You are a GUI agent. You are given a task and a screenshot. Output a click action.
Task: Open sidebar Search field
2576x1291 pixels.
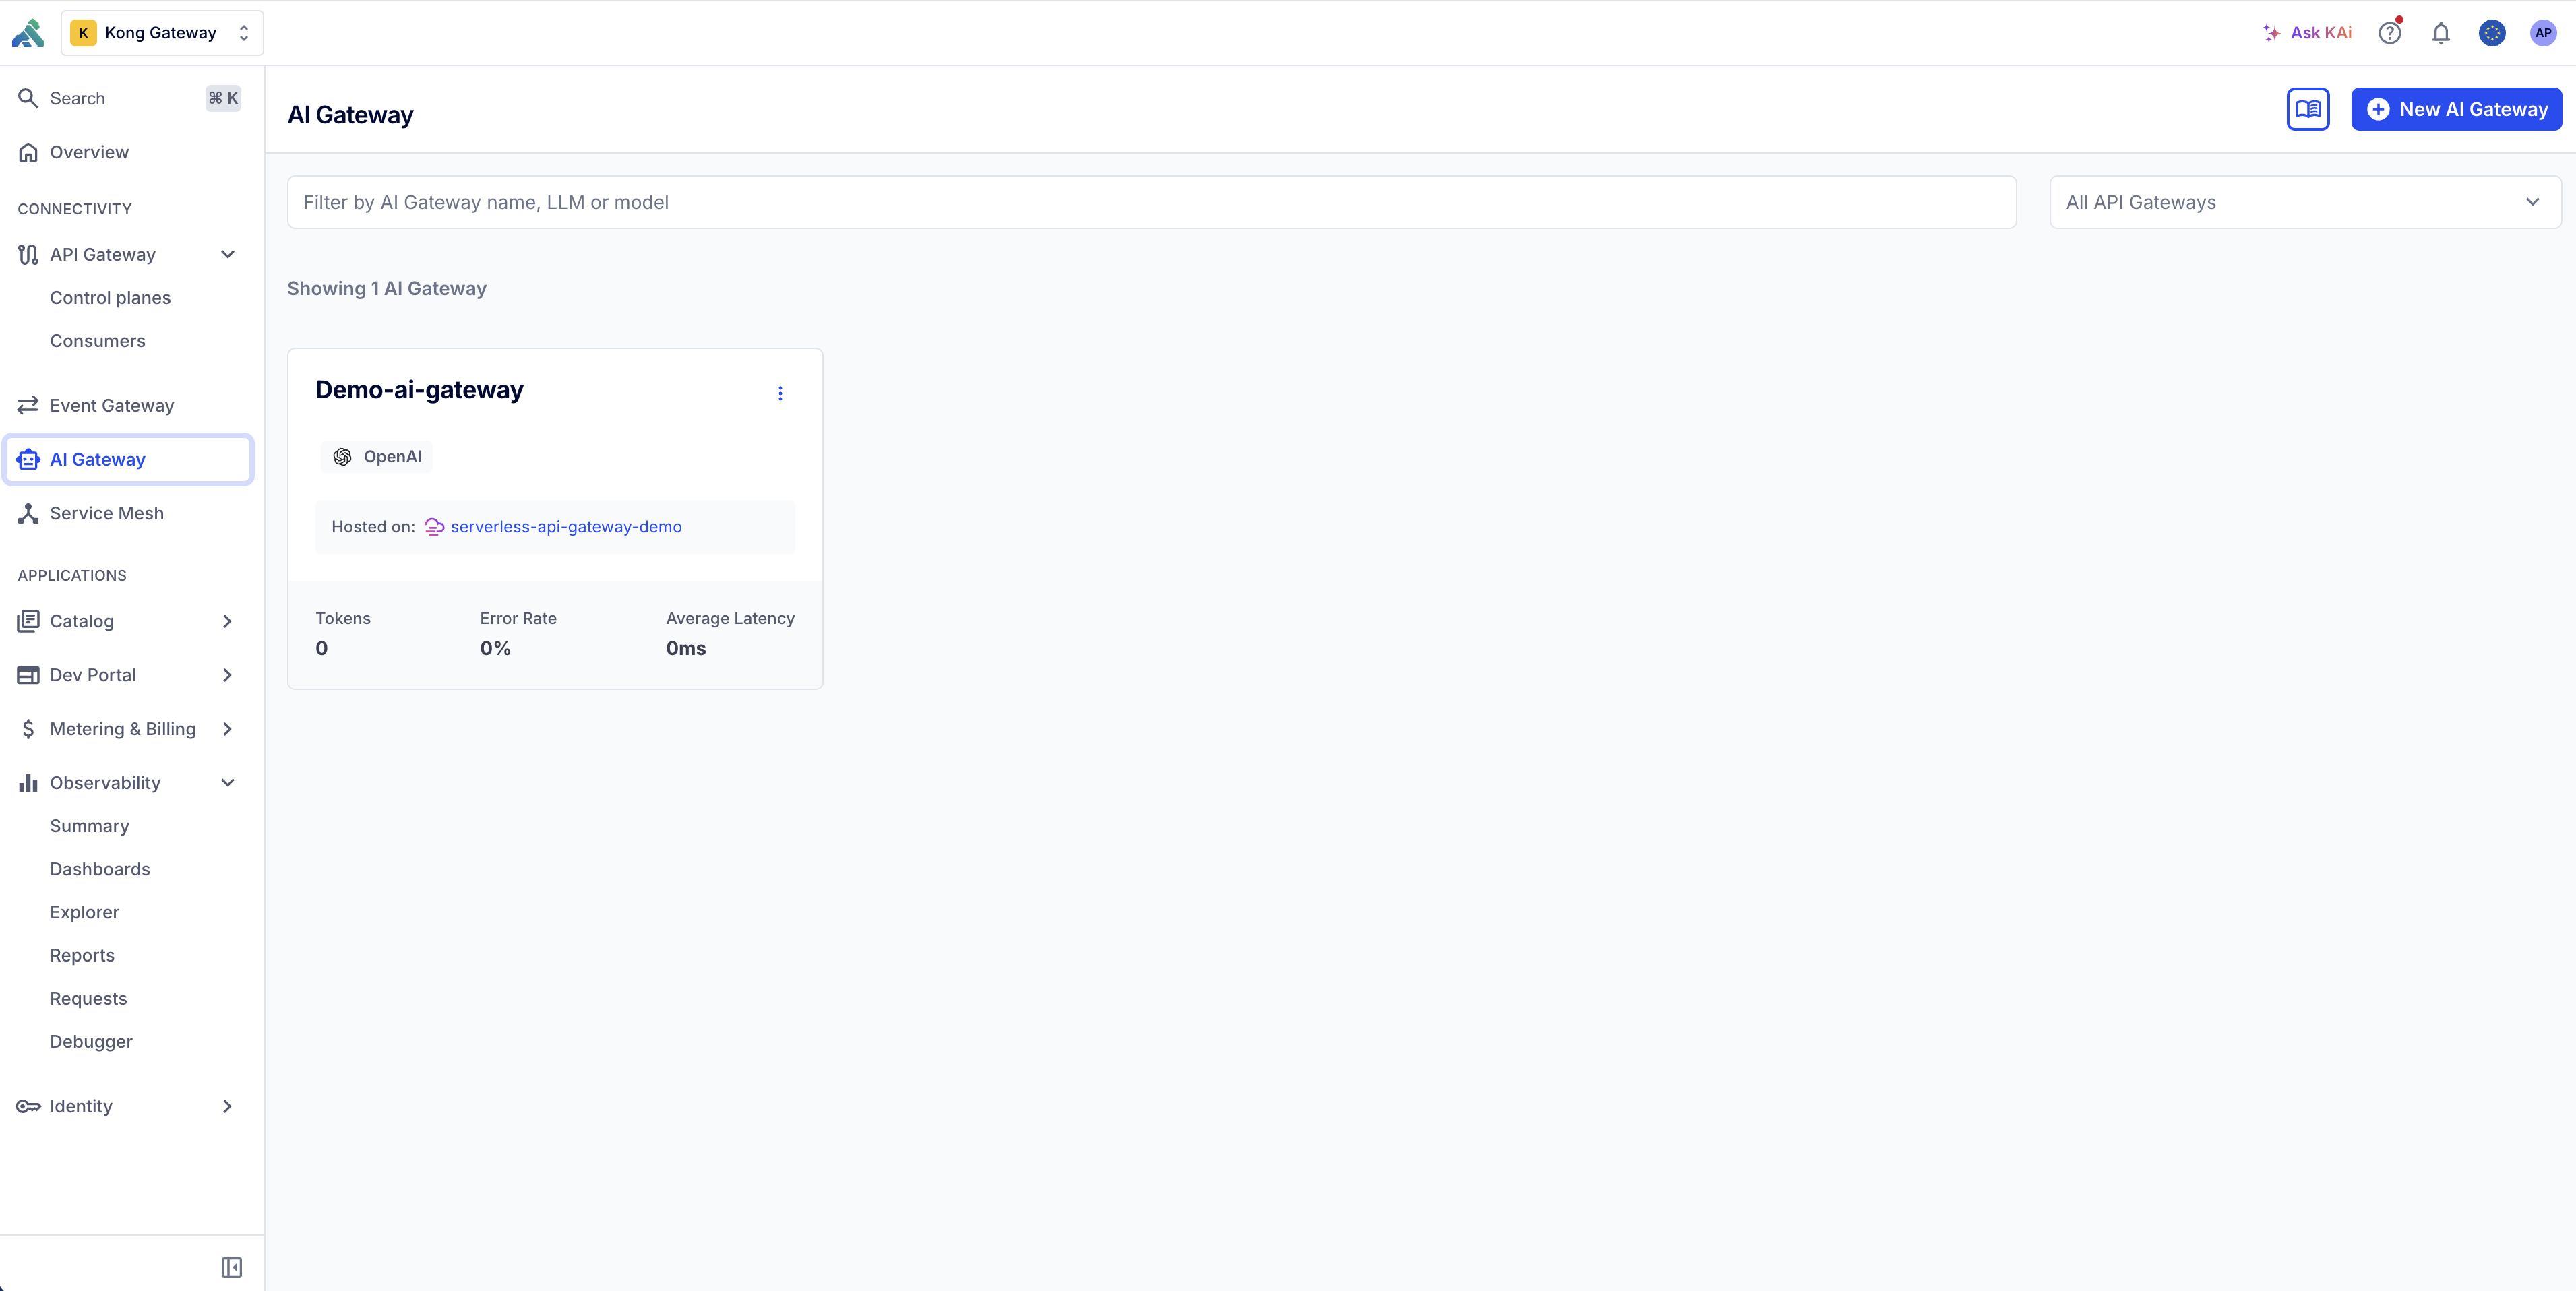[x=129, y=98]
